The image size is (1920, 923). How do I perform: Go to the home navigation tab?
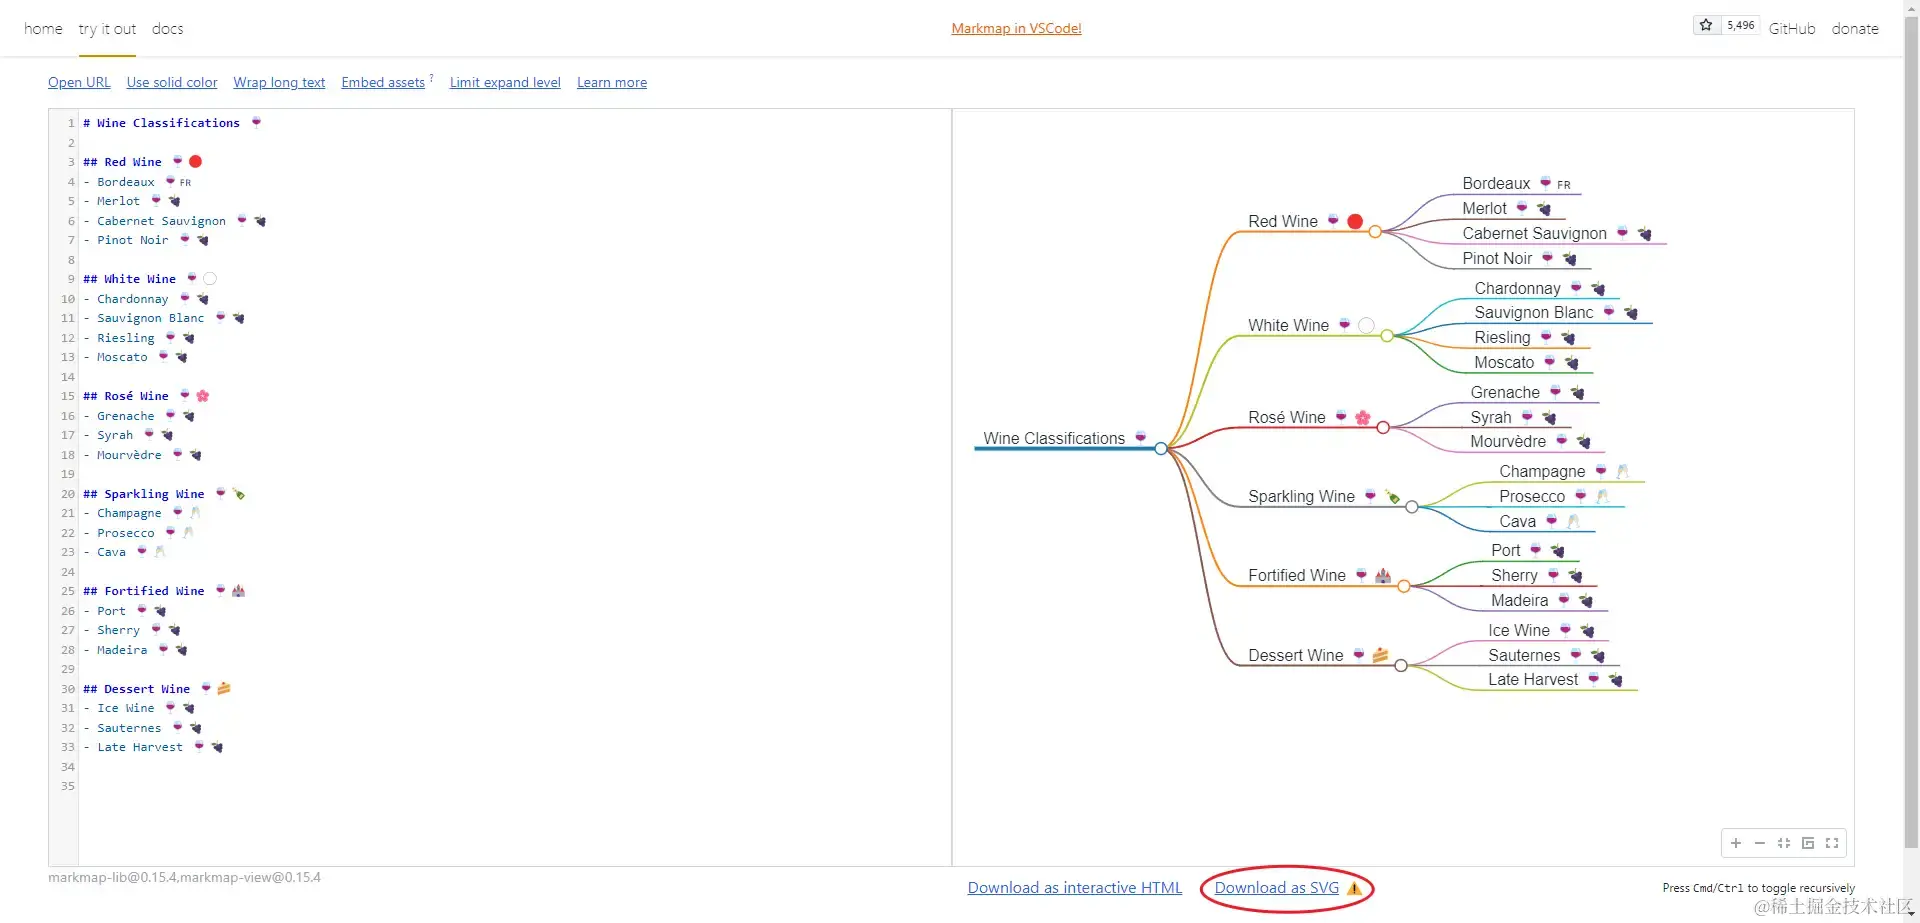[43, 29]
